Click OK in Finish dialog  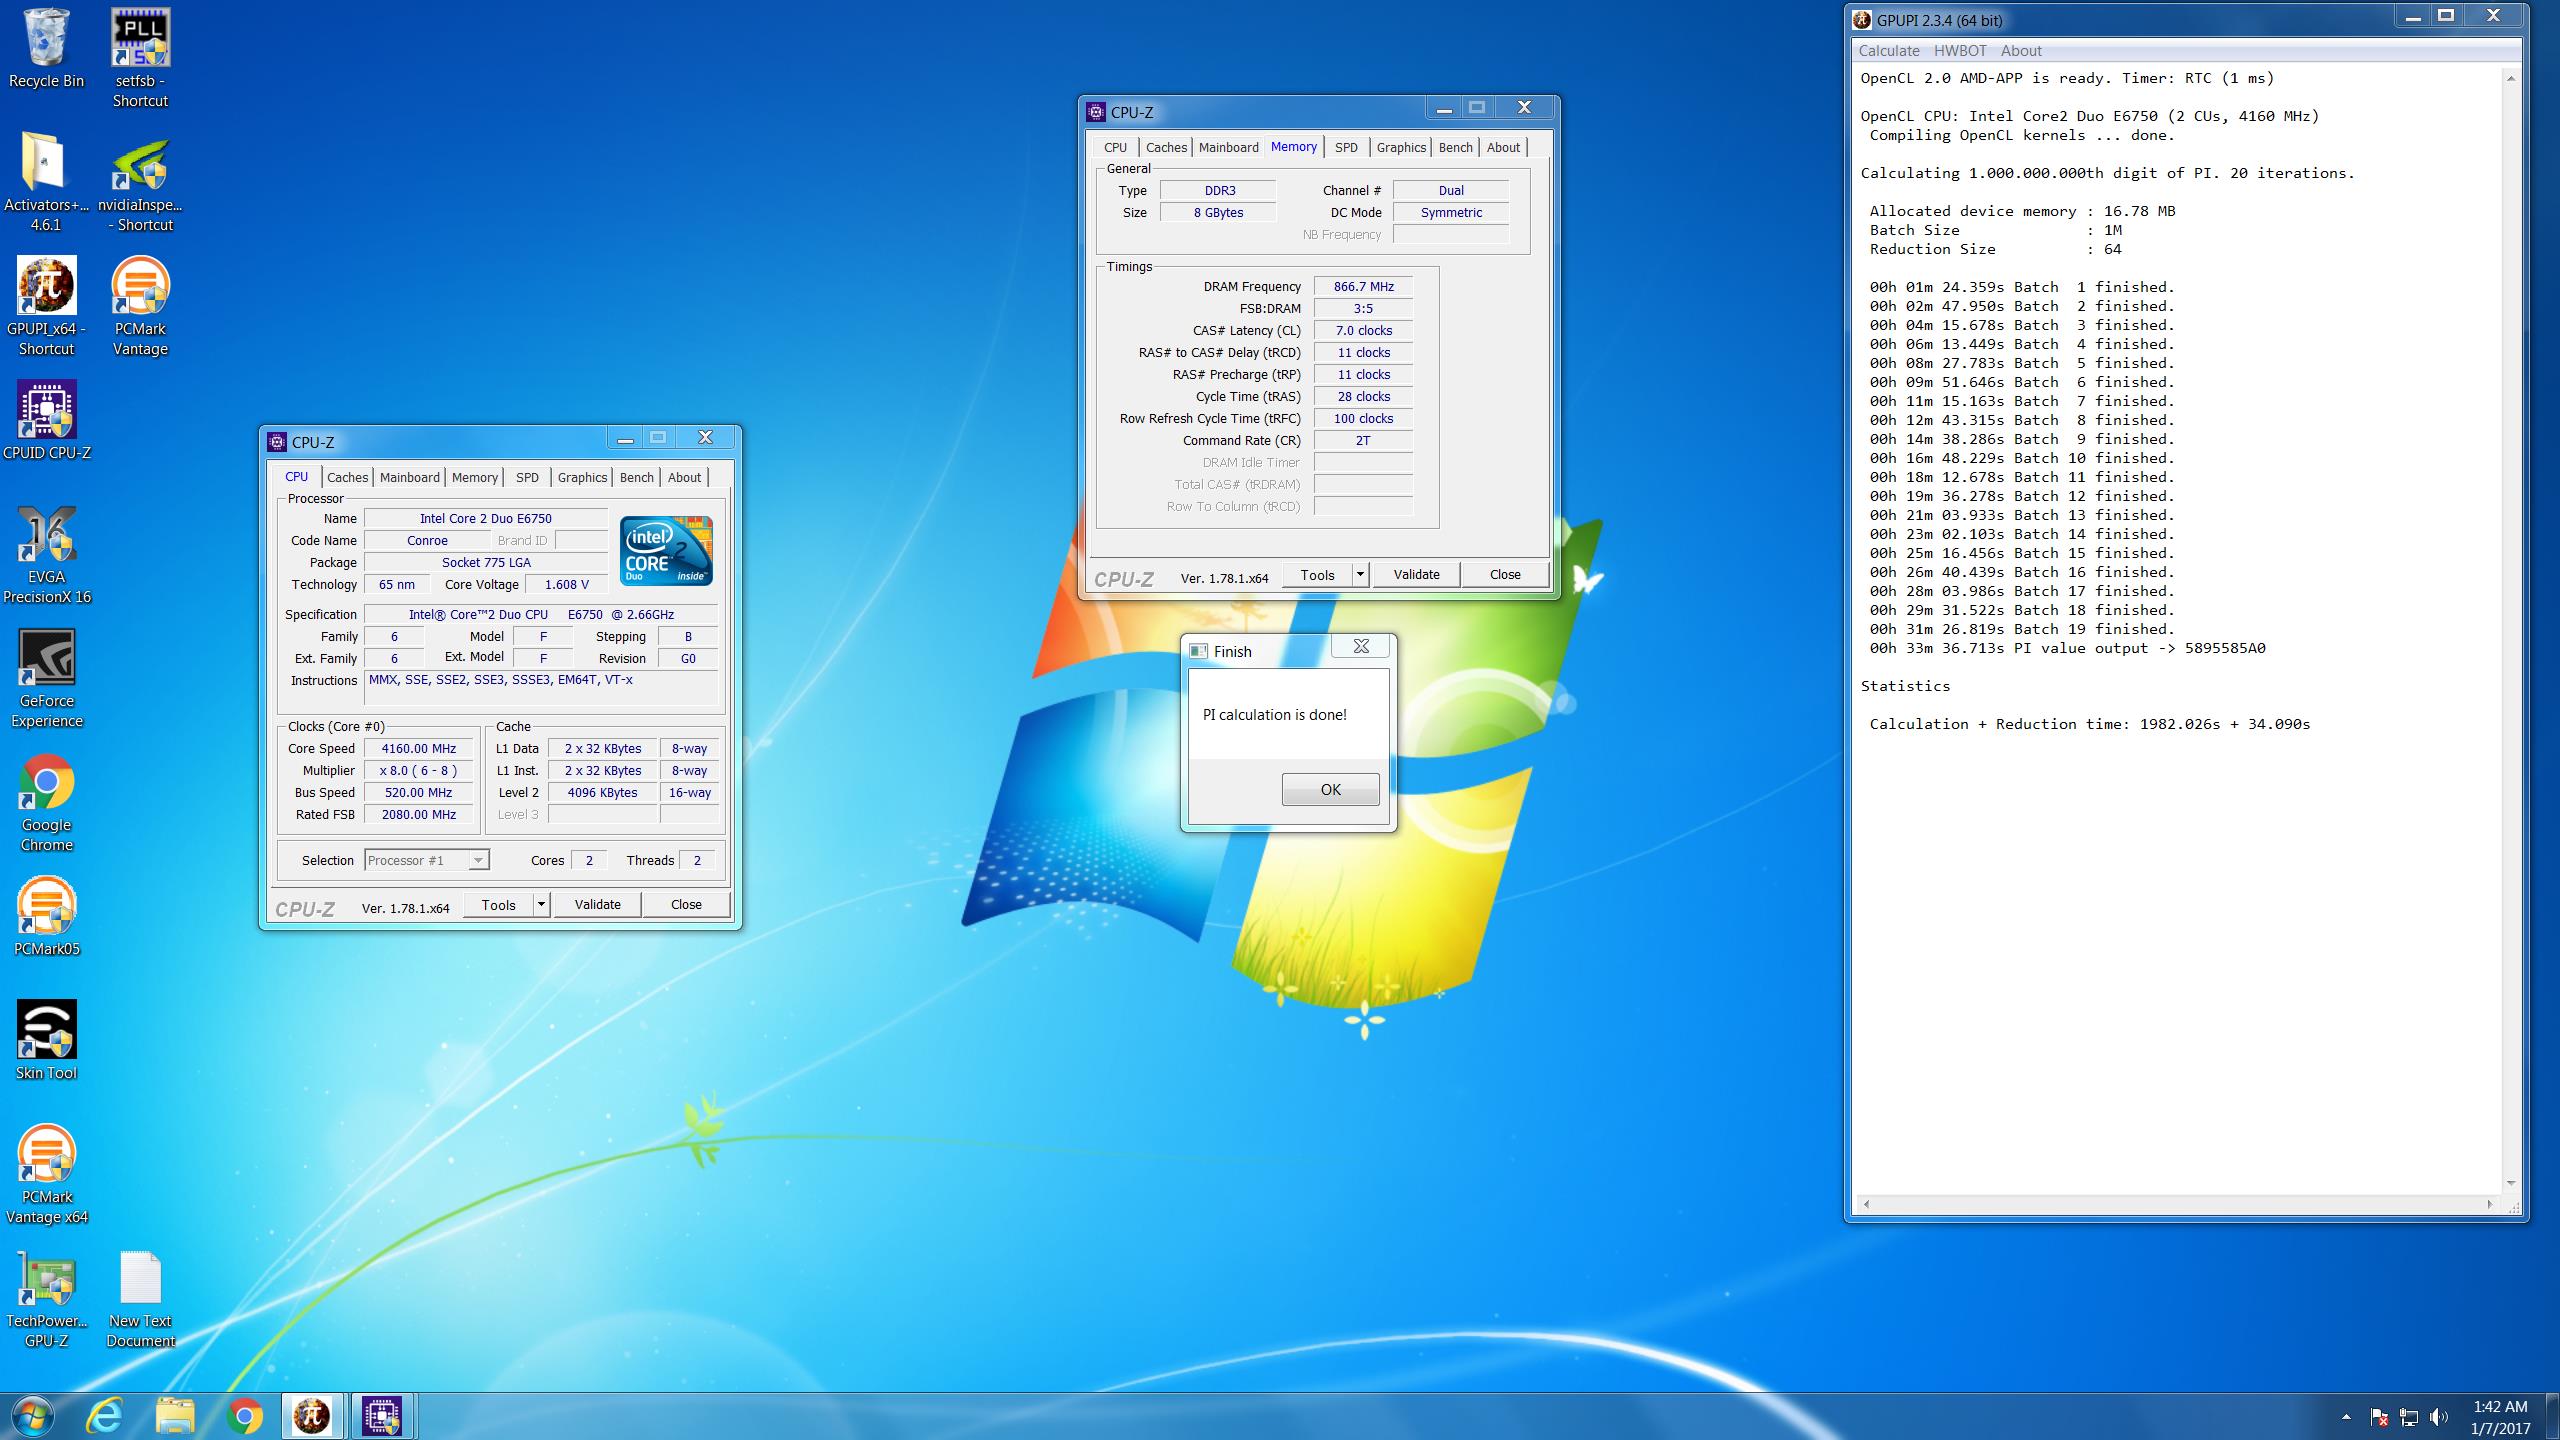pos(1330,789)
